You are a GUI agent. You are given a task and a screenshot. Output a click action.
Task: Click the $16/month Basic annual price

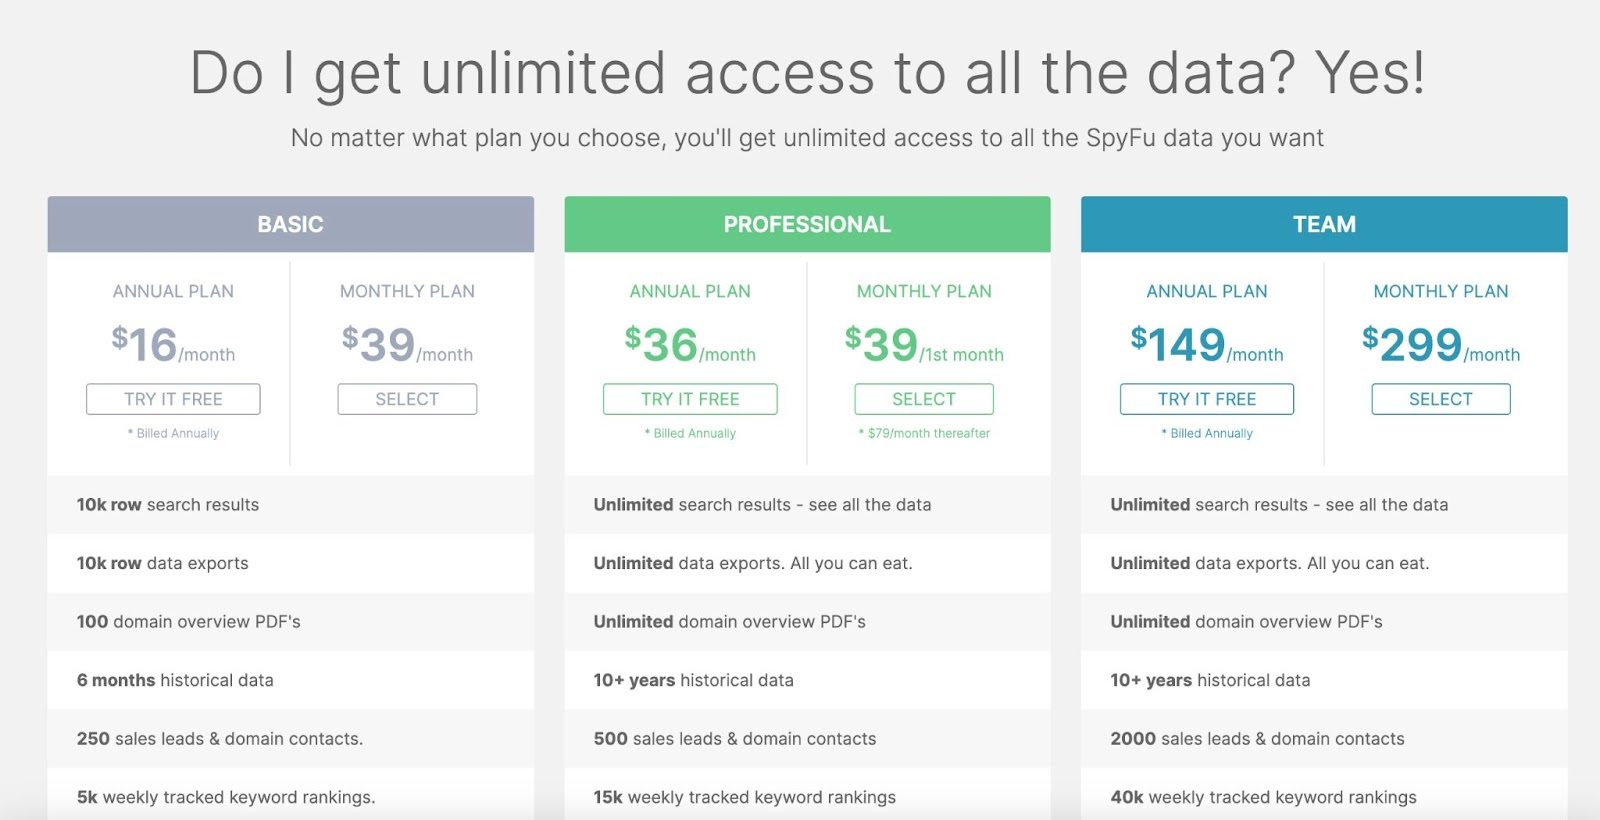[x=173, y=345]
